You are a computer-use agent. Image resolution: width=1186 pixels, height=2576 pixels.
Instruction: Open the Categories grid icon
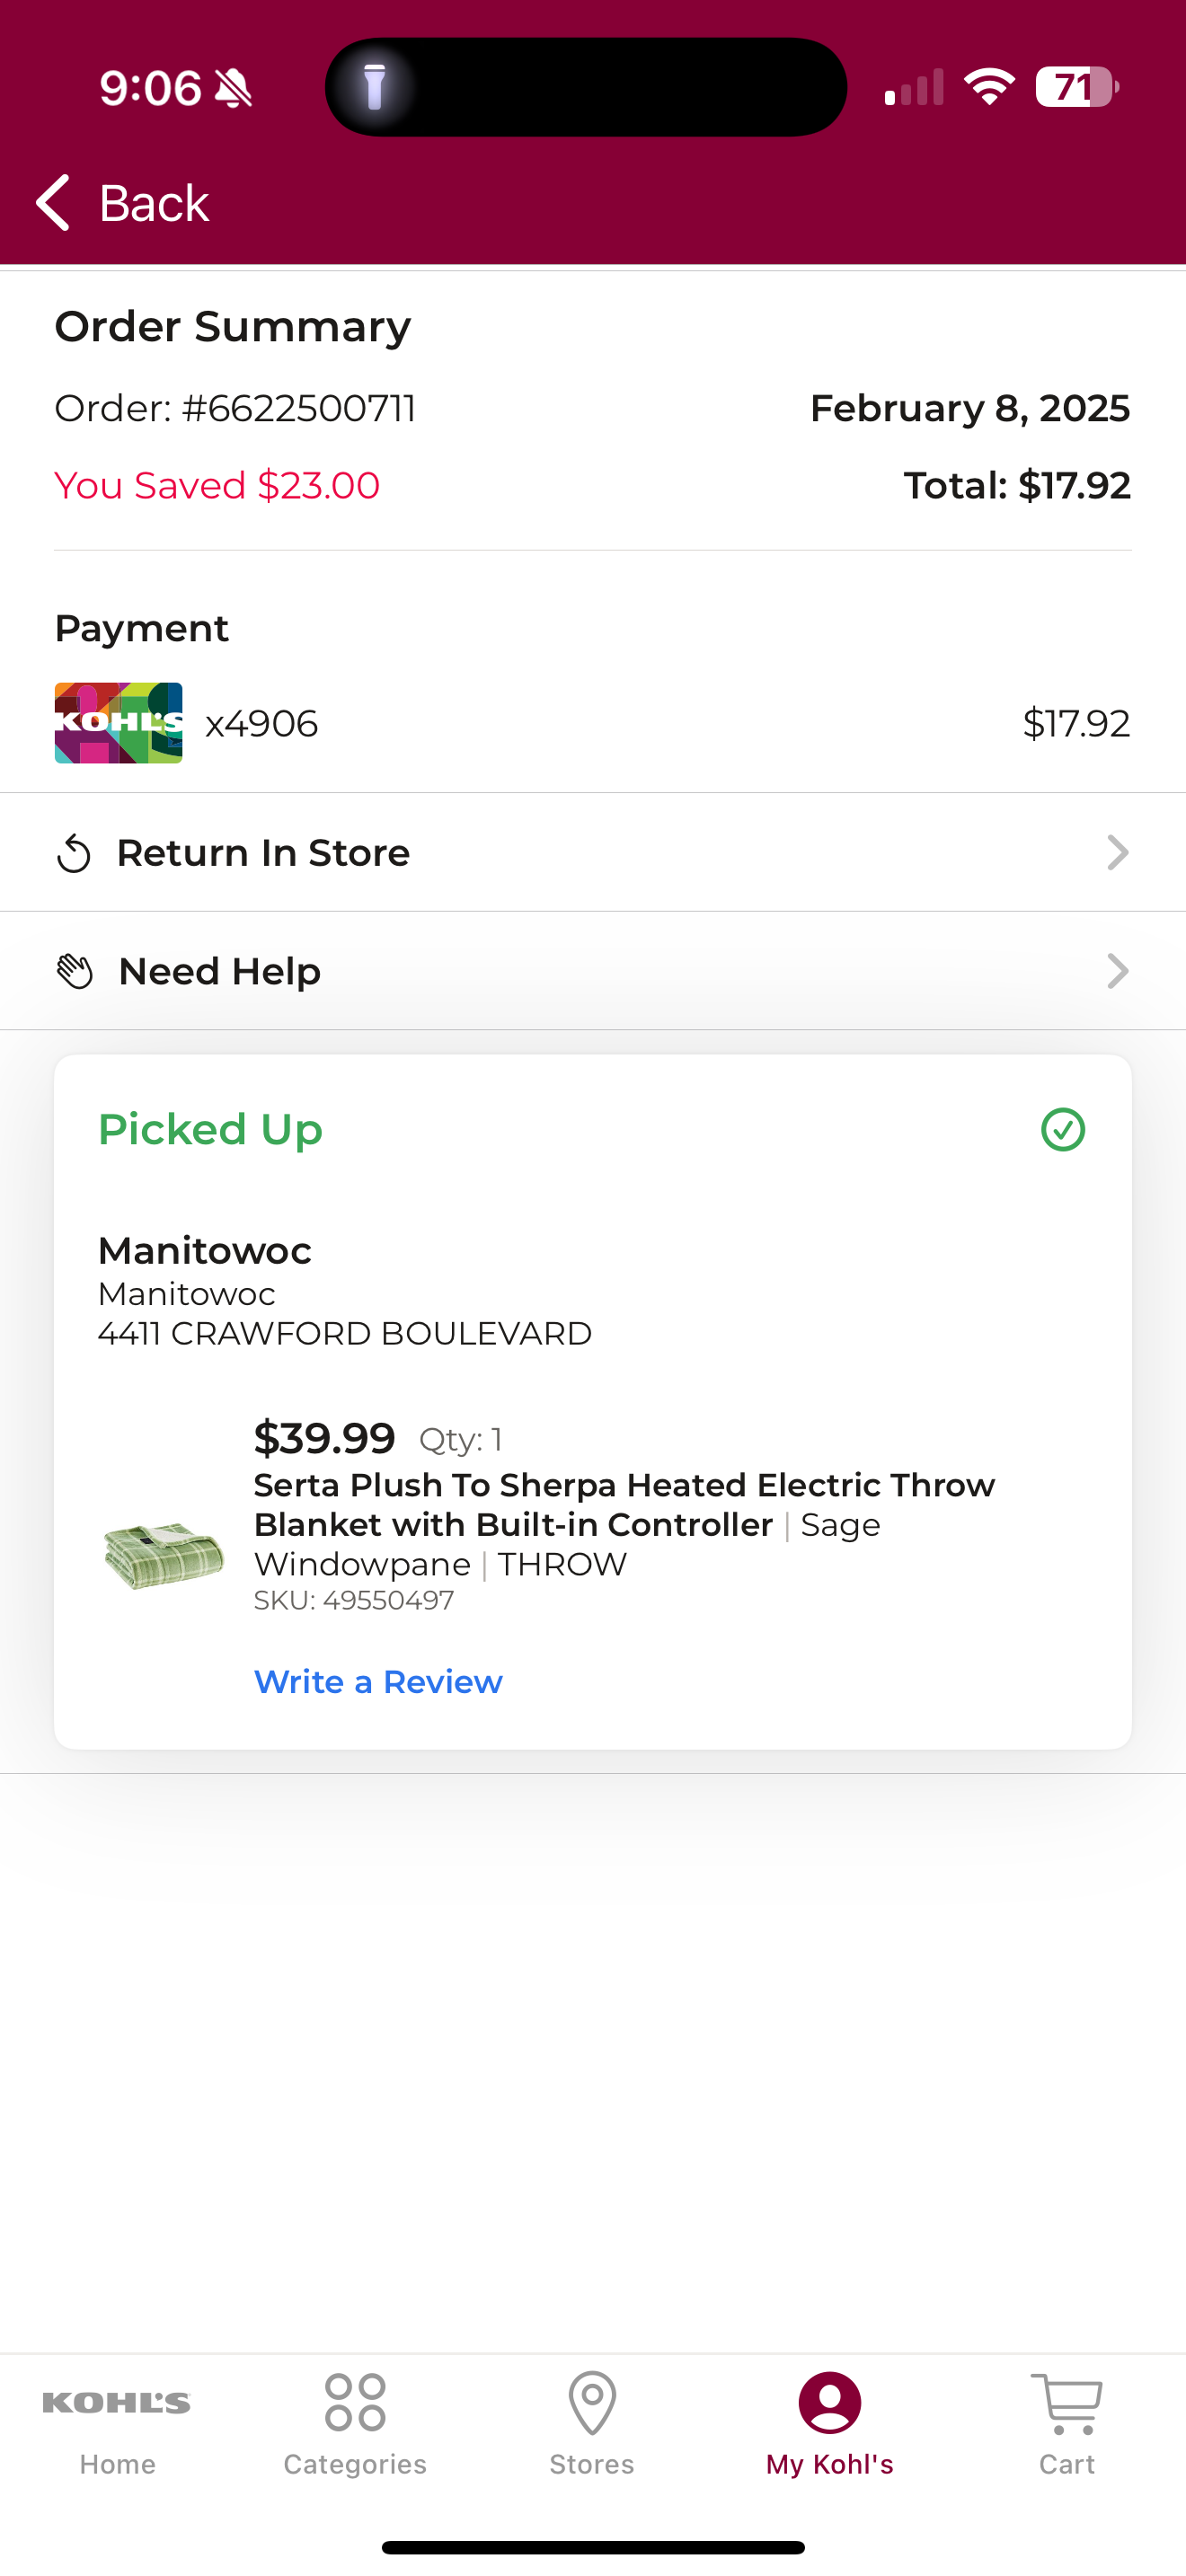[355, 2402]
